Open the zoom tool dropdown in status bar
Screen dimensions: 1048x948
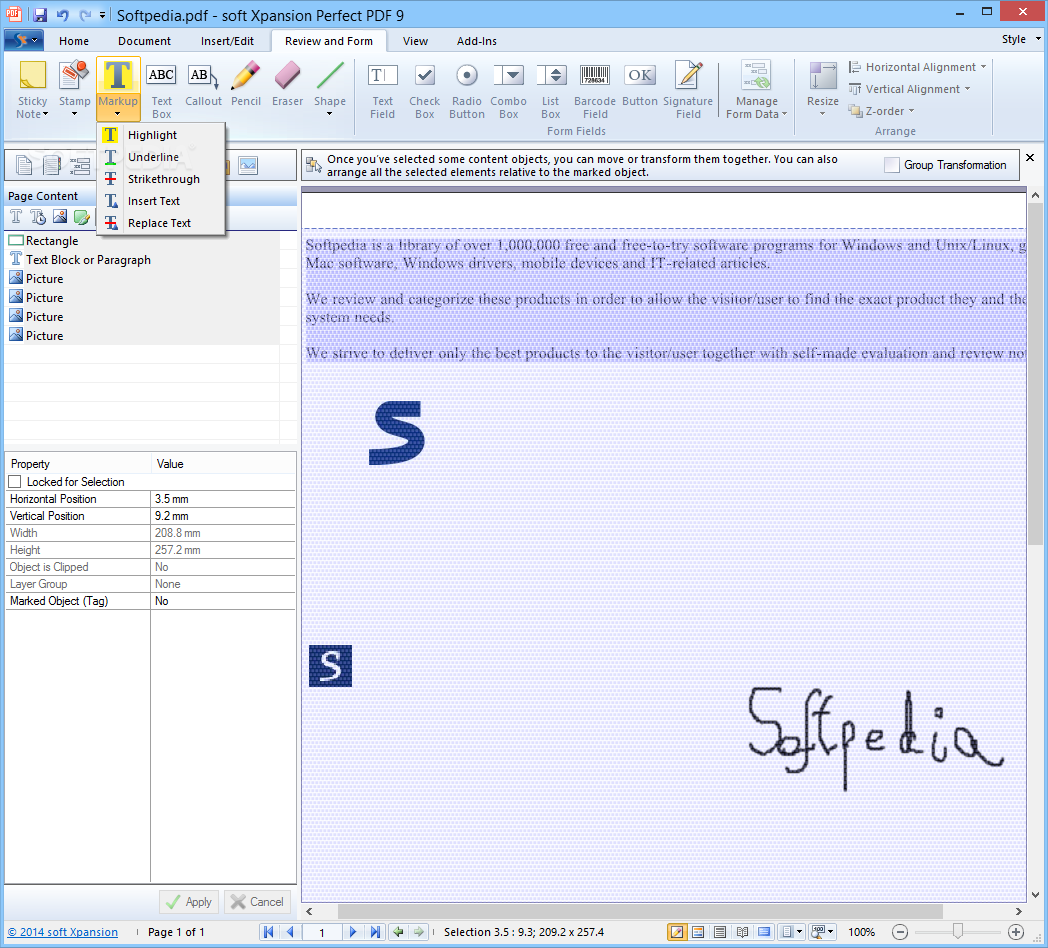(831, 931)
